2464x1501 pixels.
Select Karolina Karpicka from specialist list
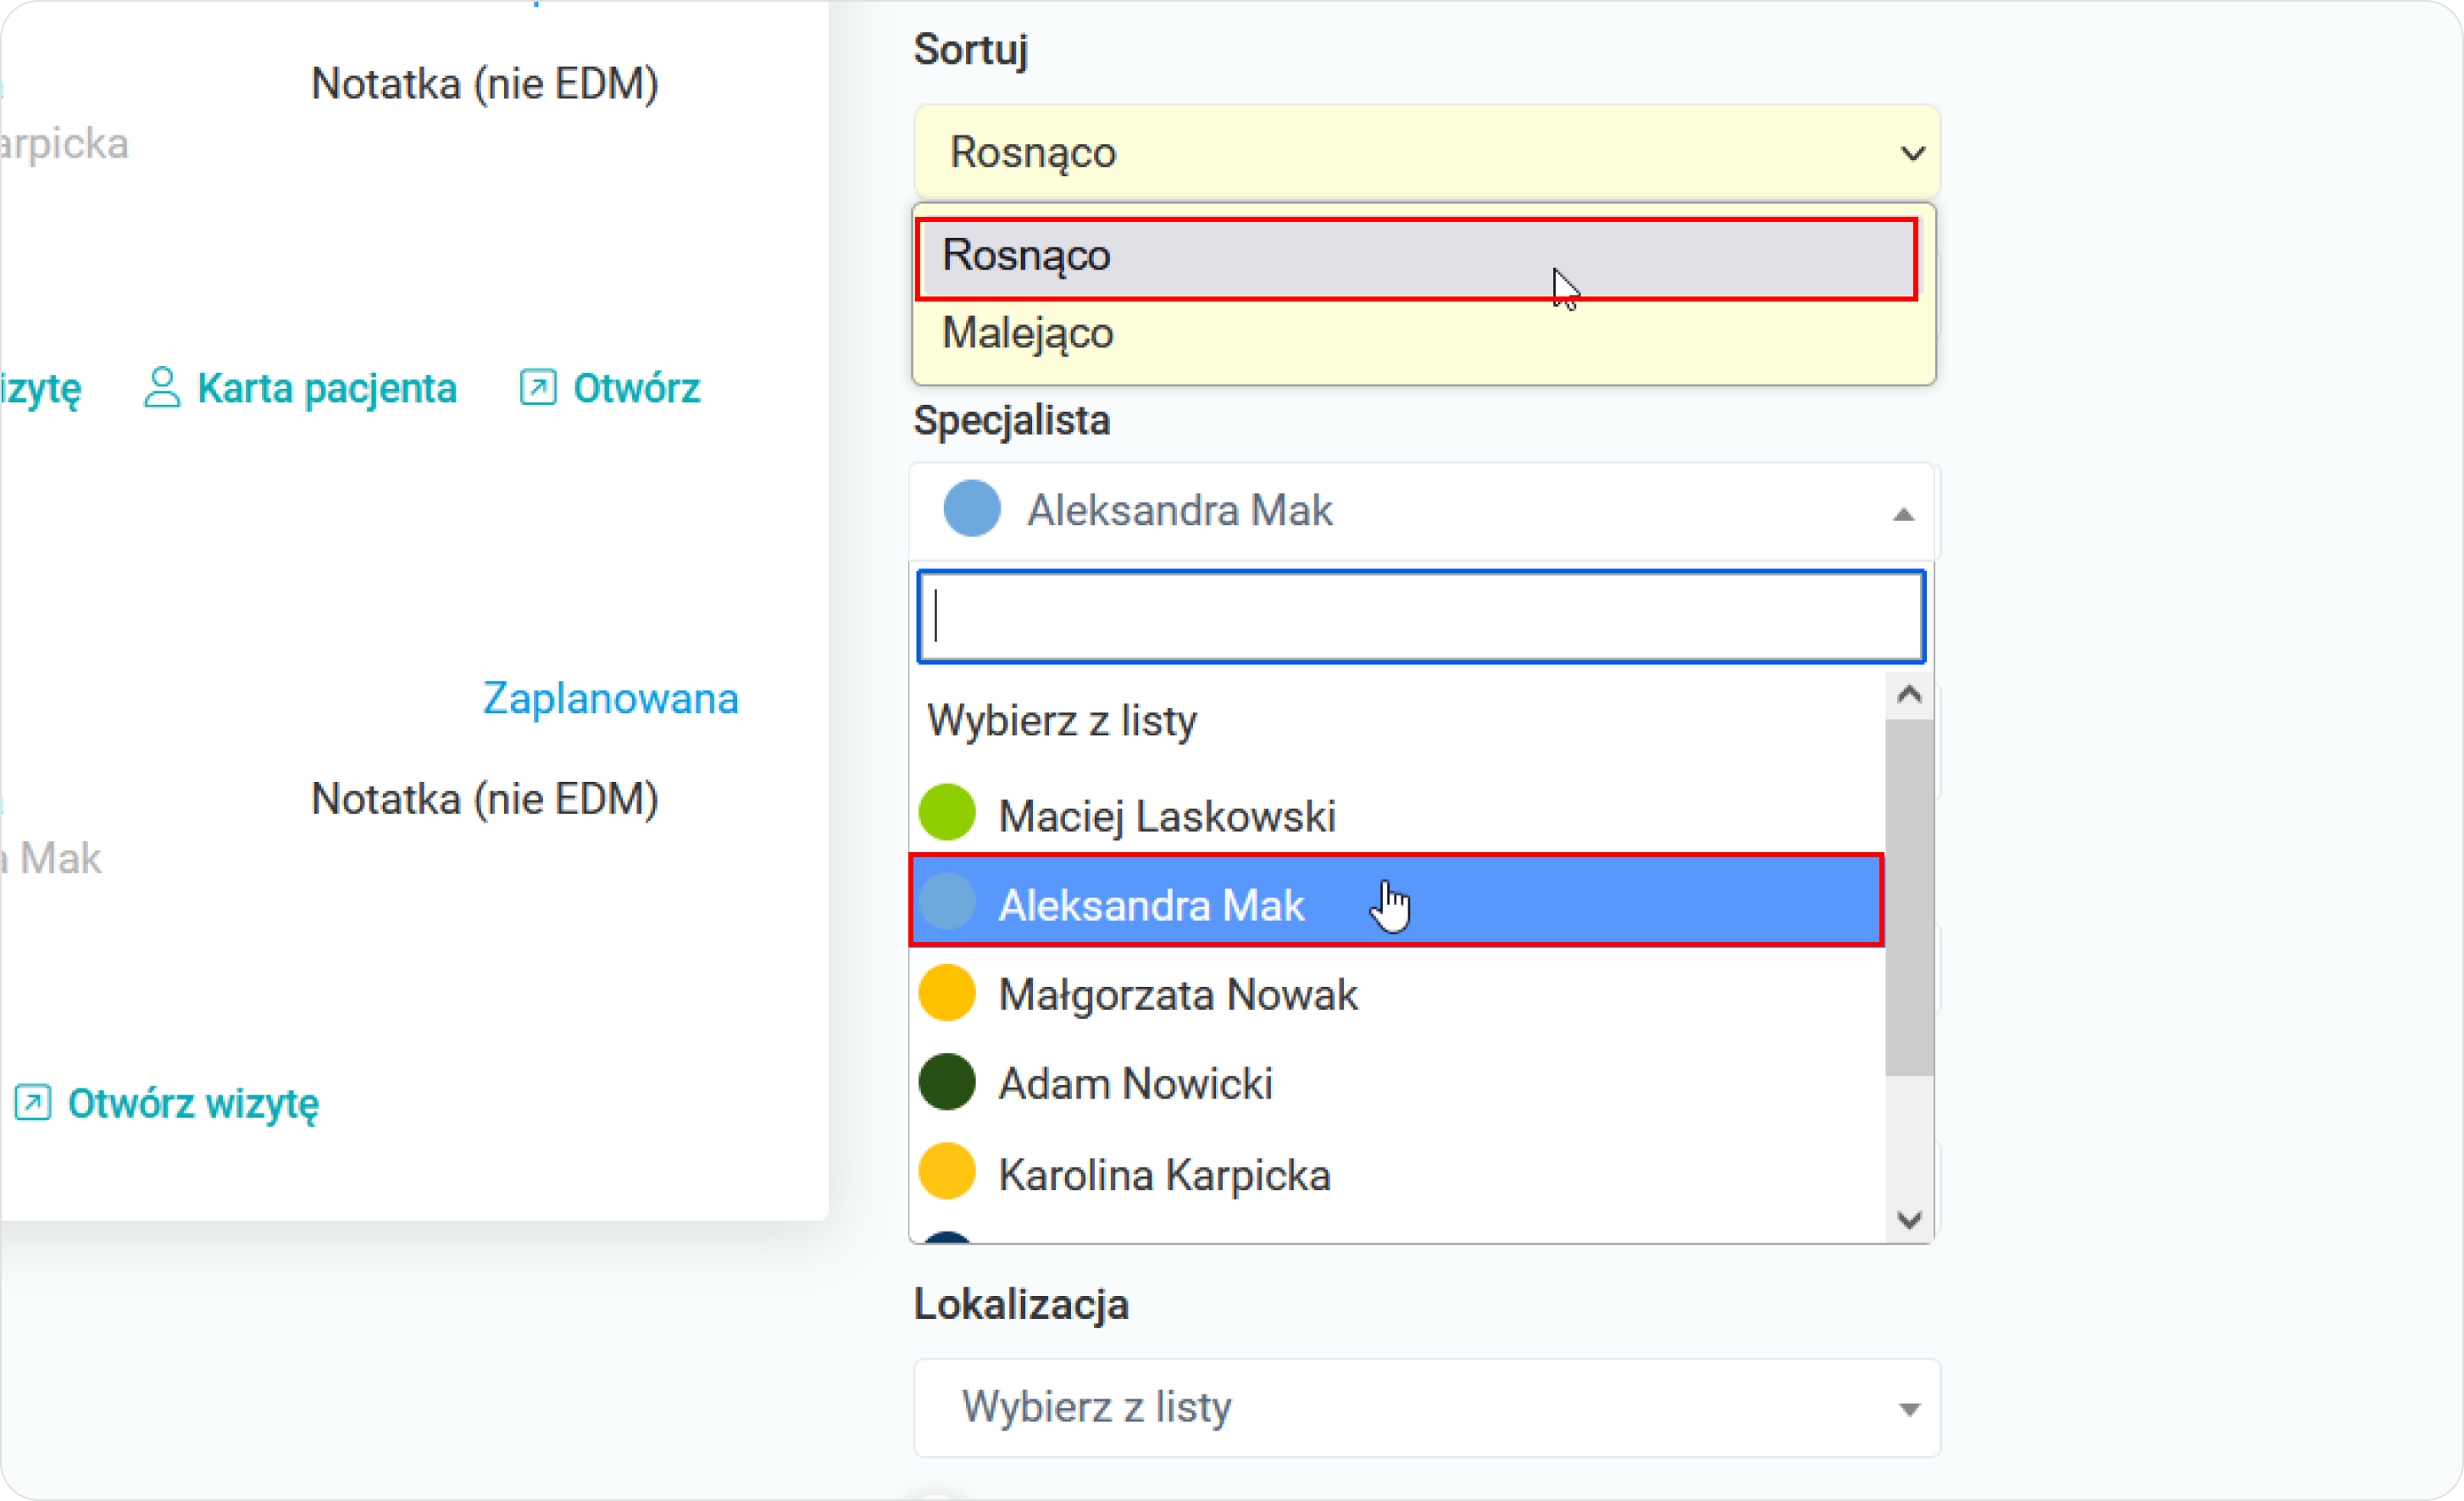coord(1396,1174)
